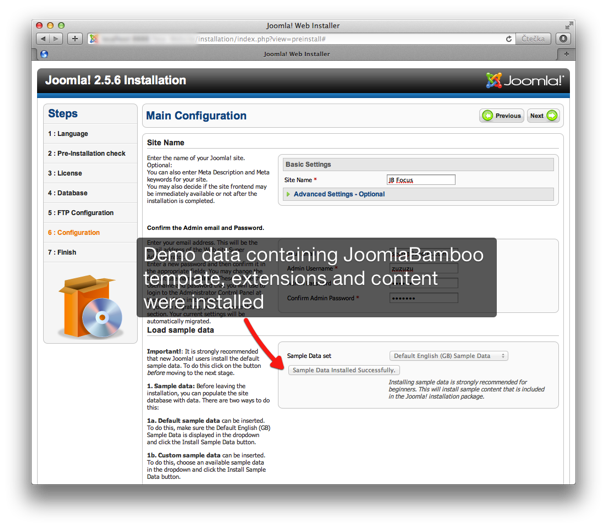Click the fullscreen arrows in title bar

point(568,26)
